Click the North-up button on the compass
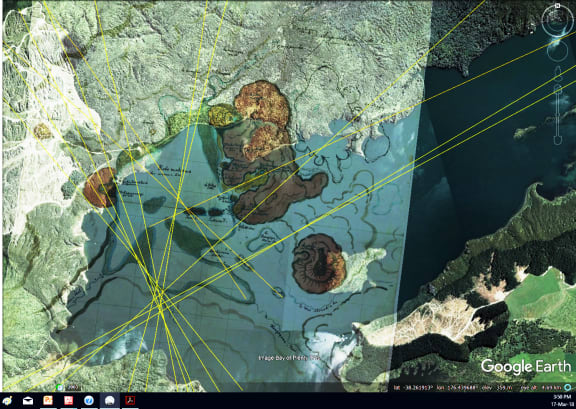Image resolution: width=576 pixels, height=409 pixels. (557, 6)
